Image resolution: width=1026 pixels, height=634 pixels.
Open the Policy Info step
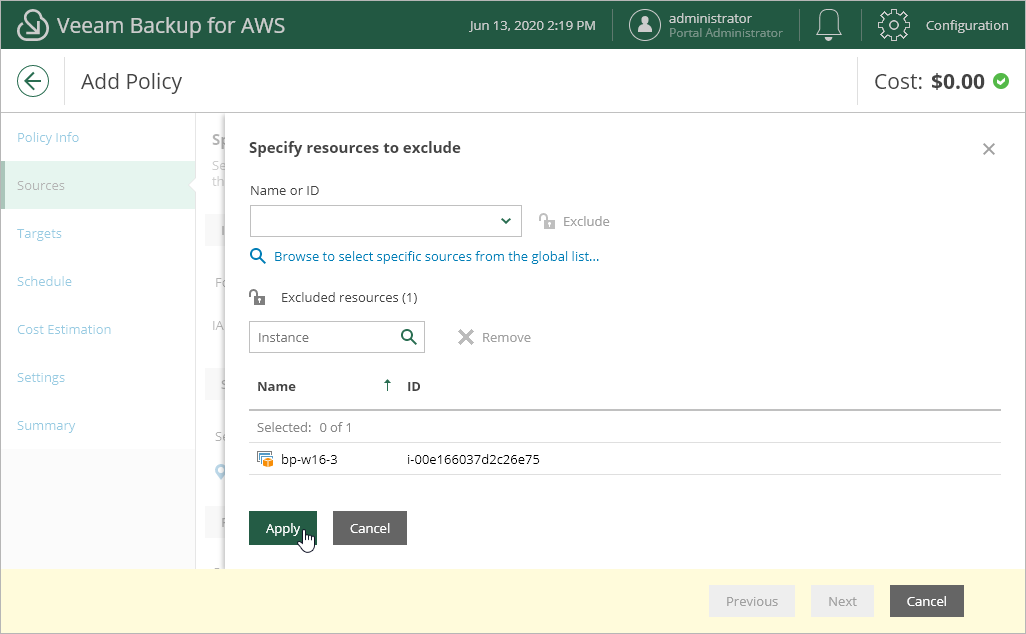coord(48,137)
